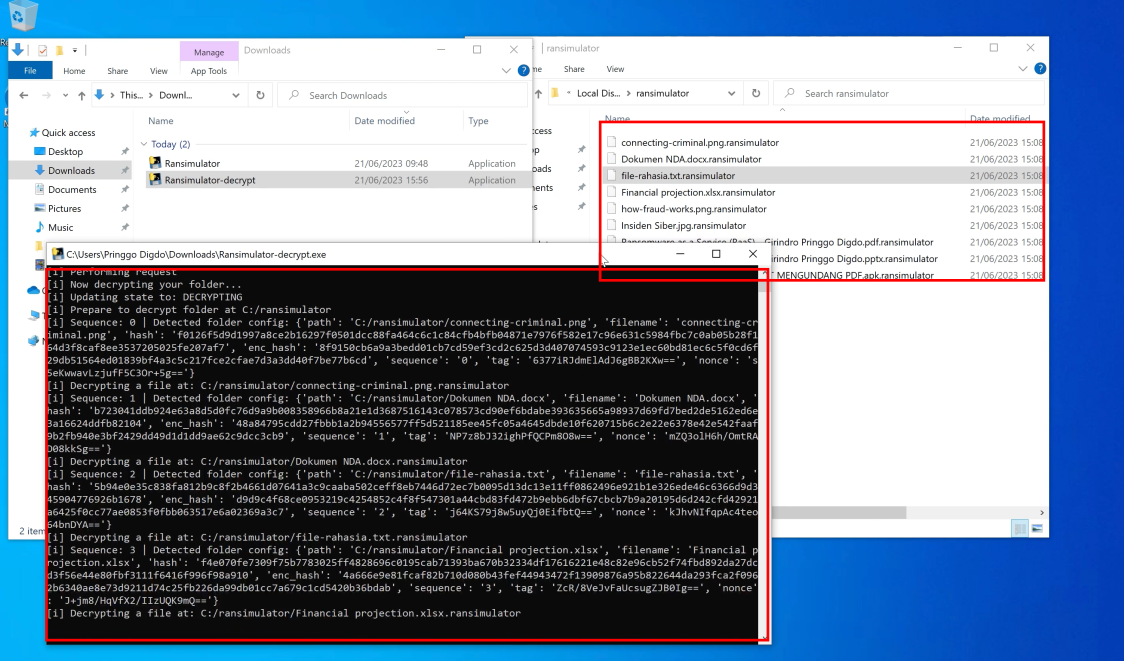Expand the ribbon in the Downloads window

pyautogui.click(x=506, y=70)
